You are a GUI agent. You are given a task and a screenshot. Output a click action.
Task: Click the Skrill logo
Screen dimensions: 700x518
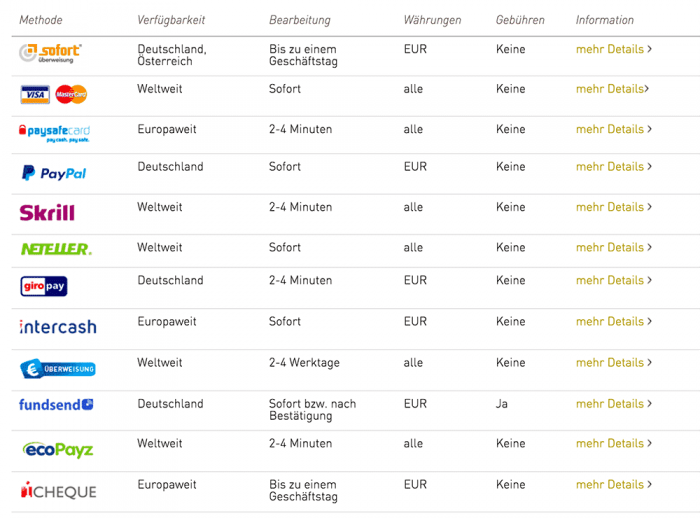click(x=47, y=213)
